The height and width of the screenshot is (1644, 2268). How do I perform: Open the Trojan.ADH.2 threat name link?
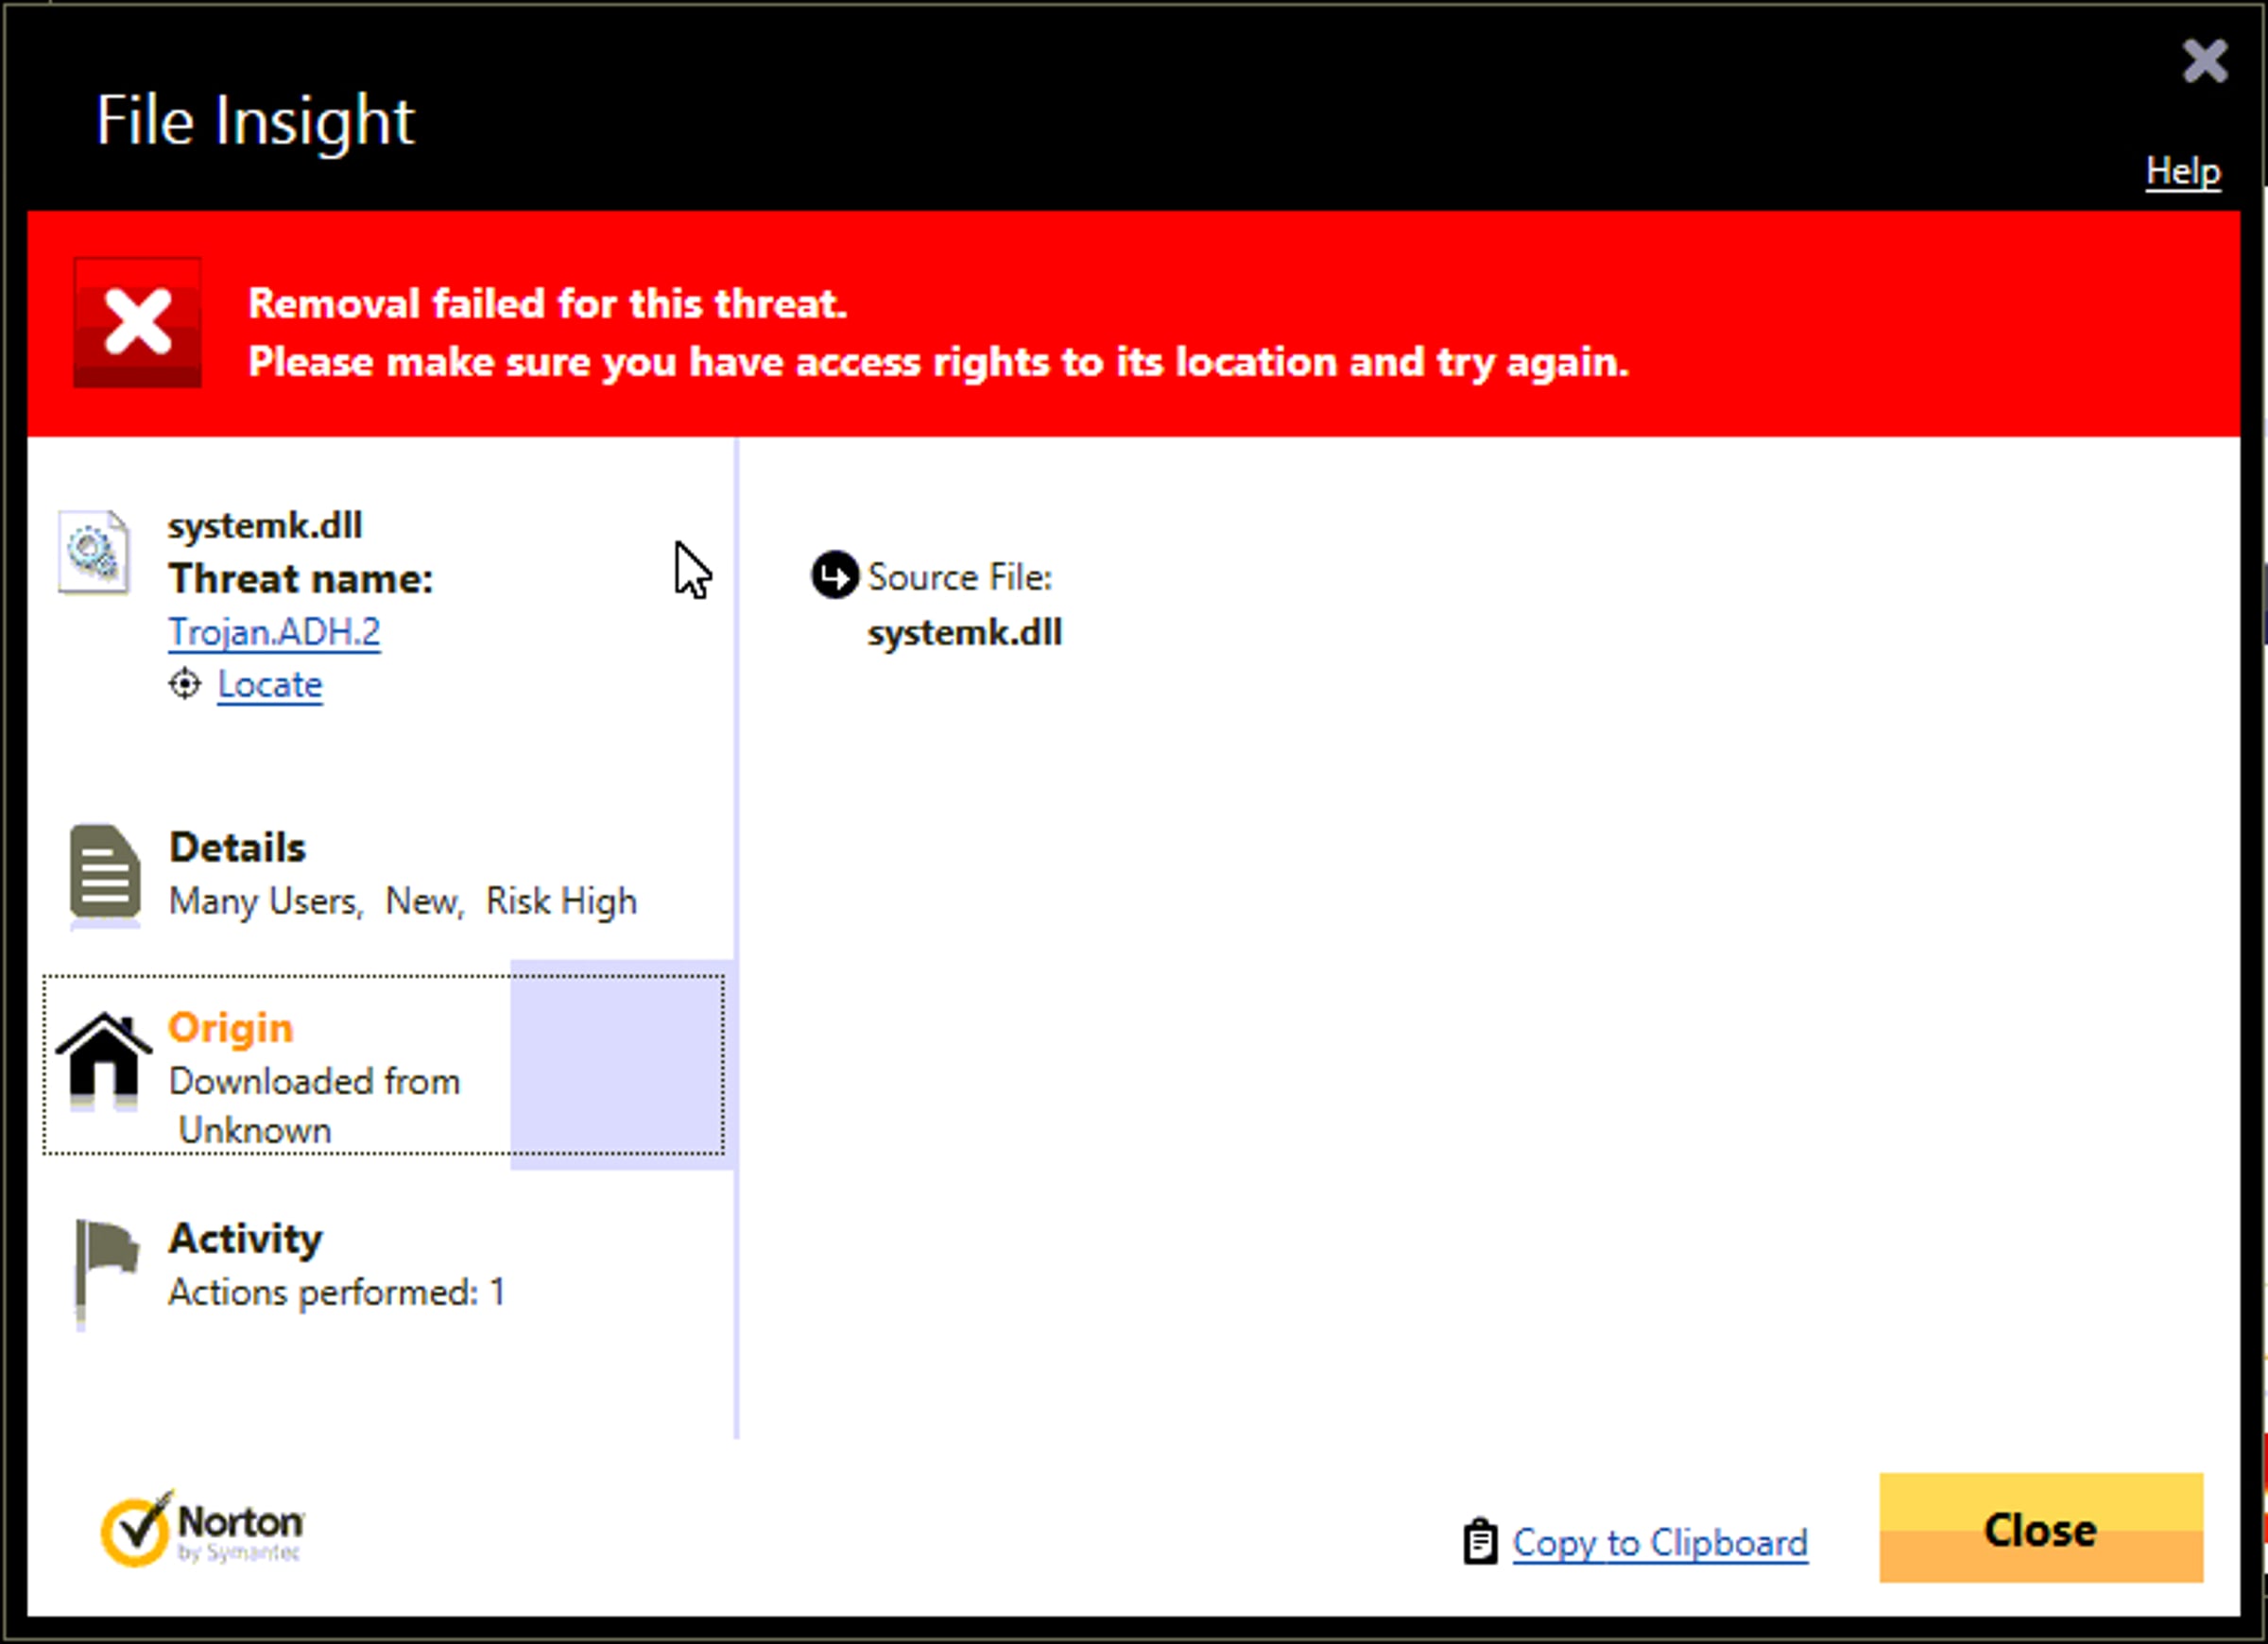coord(274,632)
